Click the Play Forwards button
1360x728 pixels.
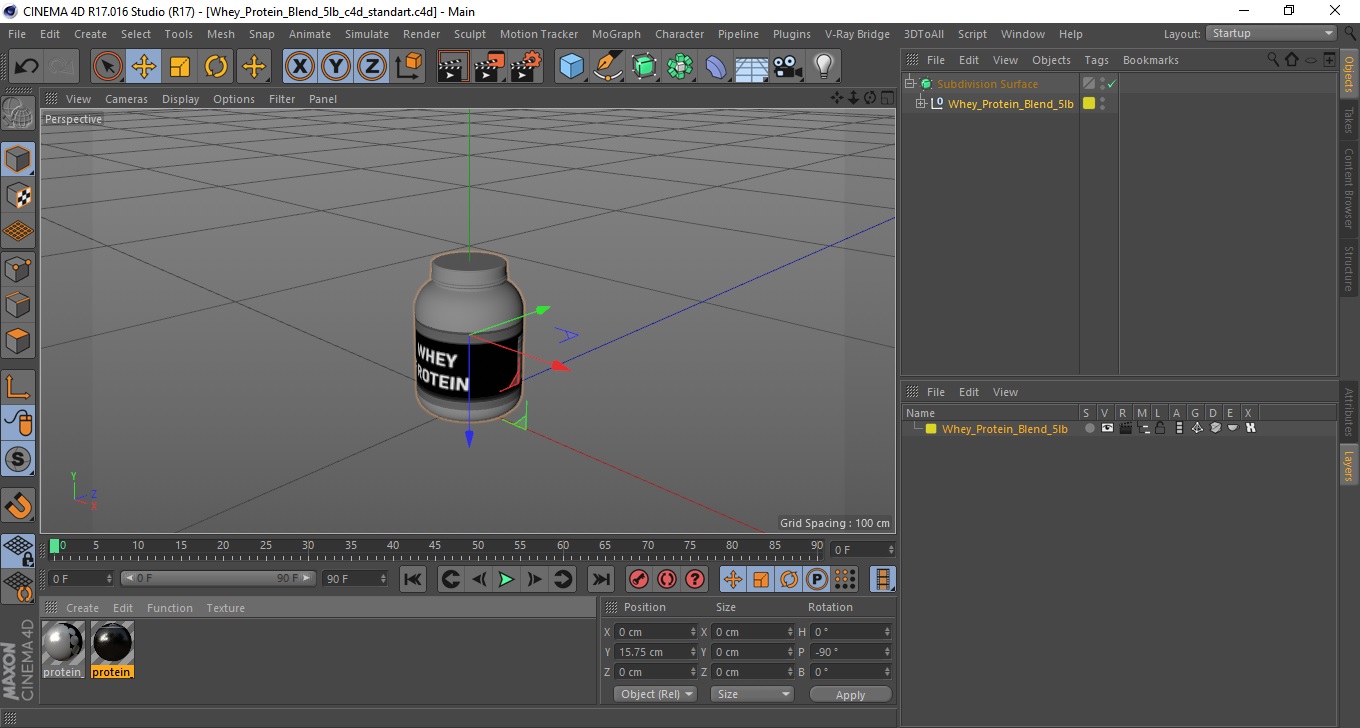point(506,579)
